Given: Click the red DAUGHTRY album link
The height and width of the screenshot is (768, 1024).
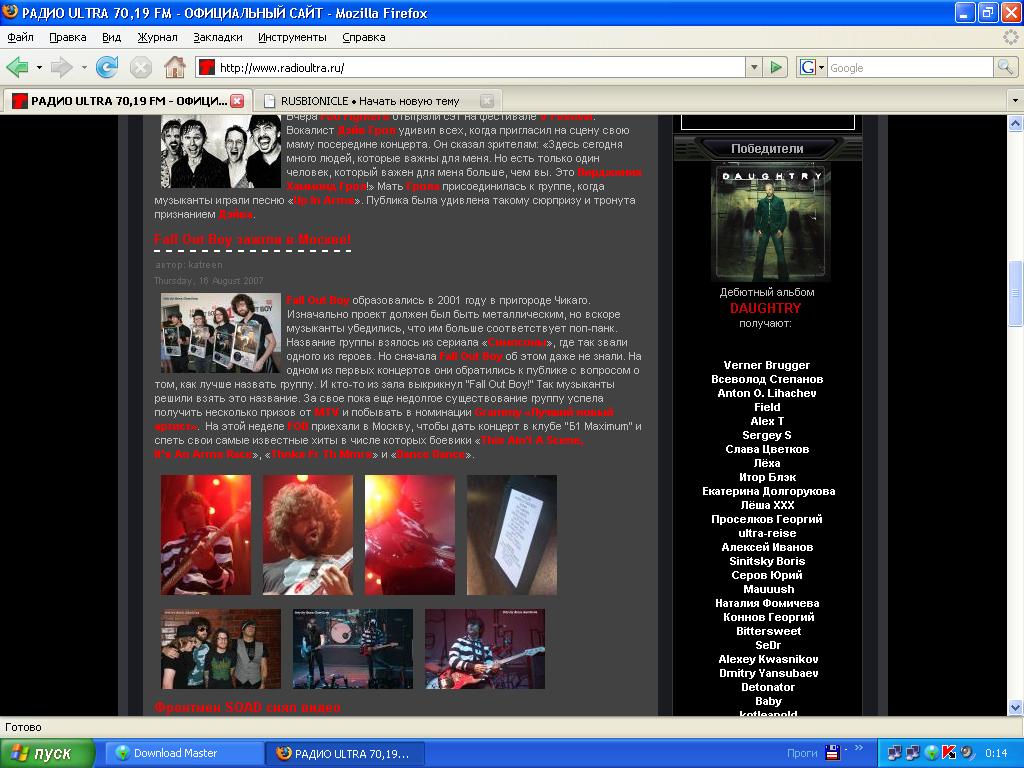Looking at the screenshot, I should [x=765, y=308].
